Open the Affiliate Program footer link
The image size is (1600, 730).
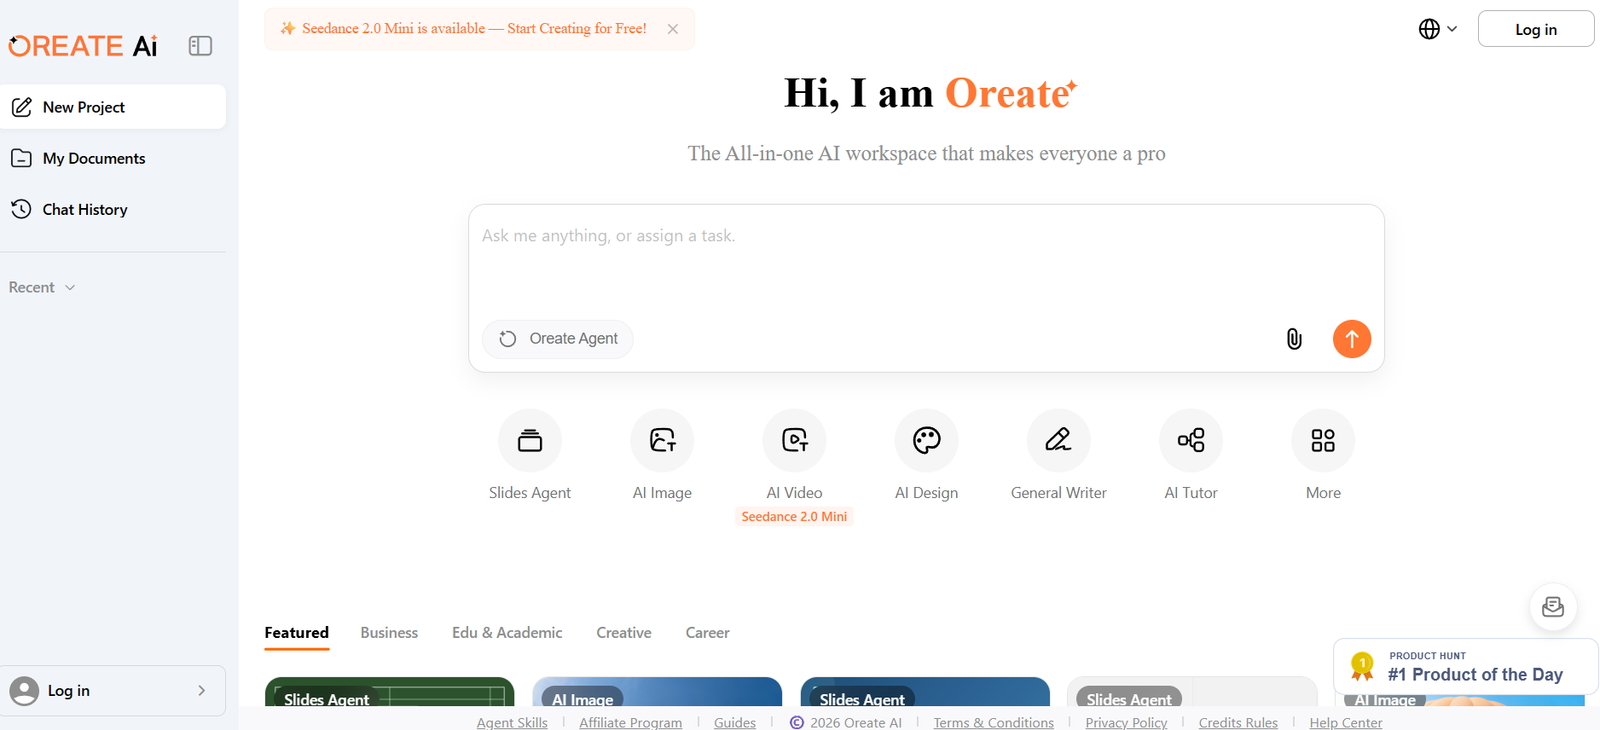coord(630,722)
